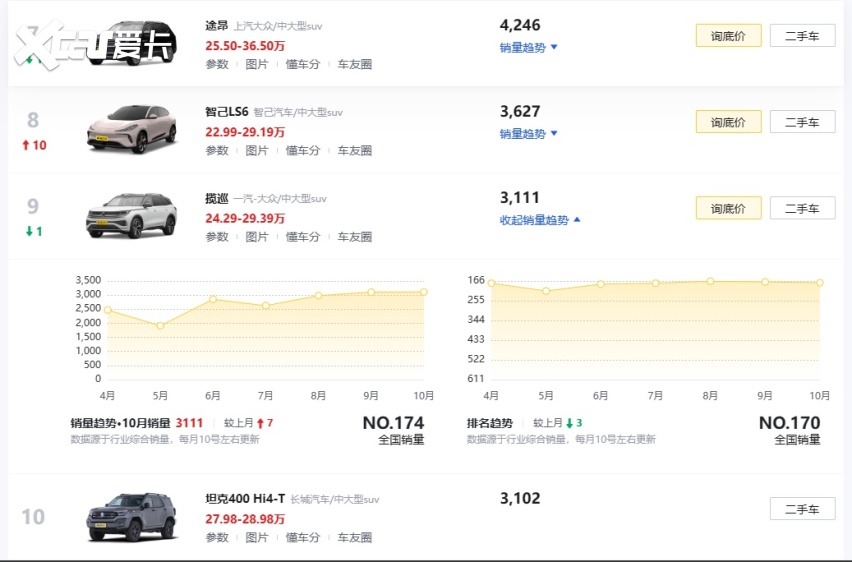Open 图片 link under 揽巡
Viewport: 852px width, 562px height.
pos(257,237)
